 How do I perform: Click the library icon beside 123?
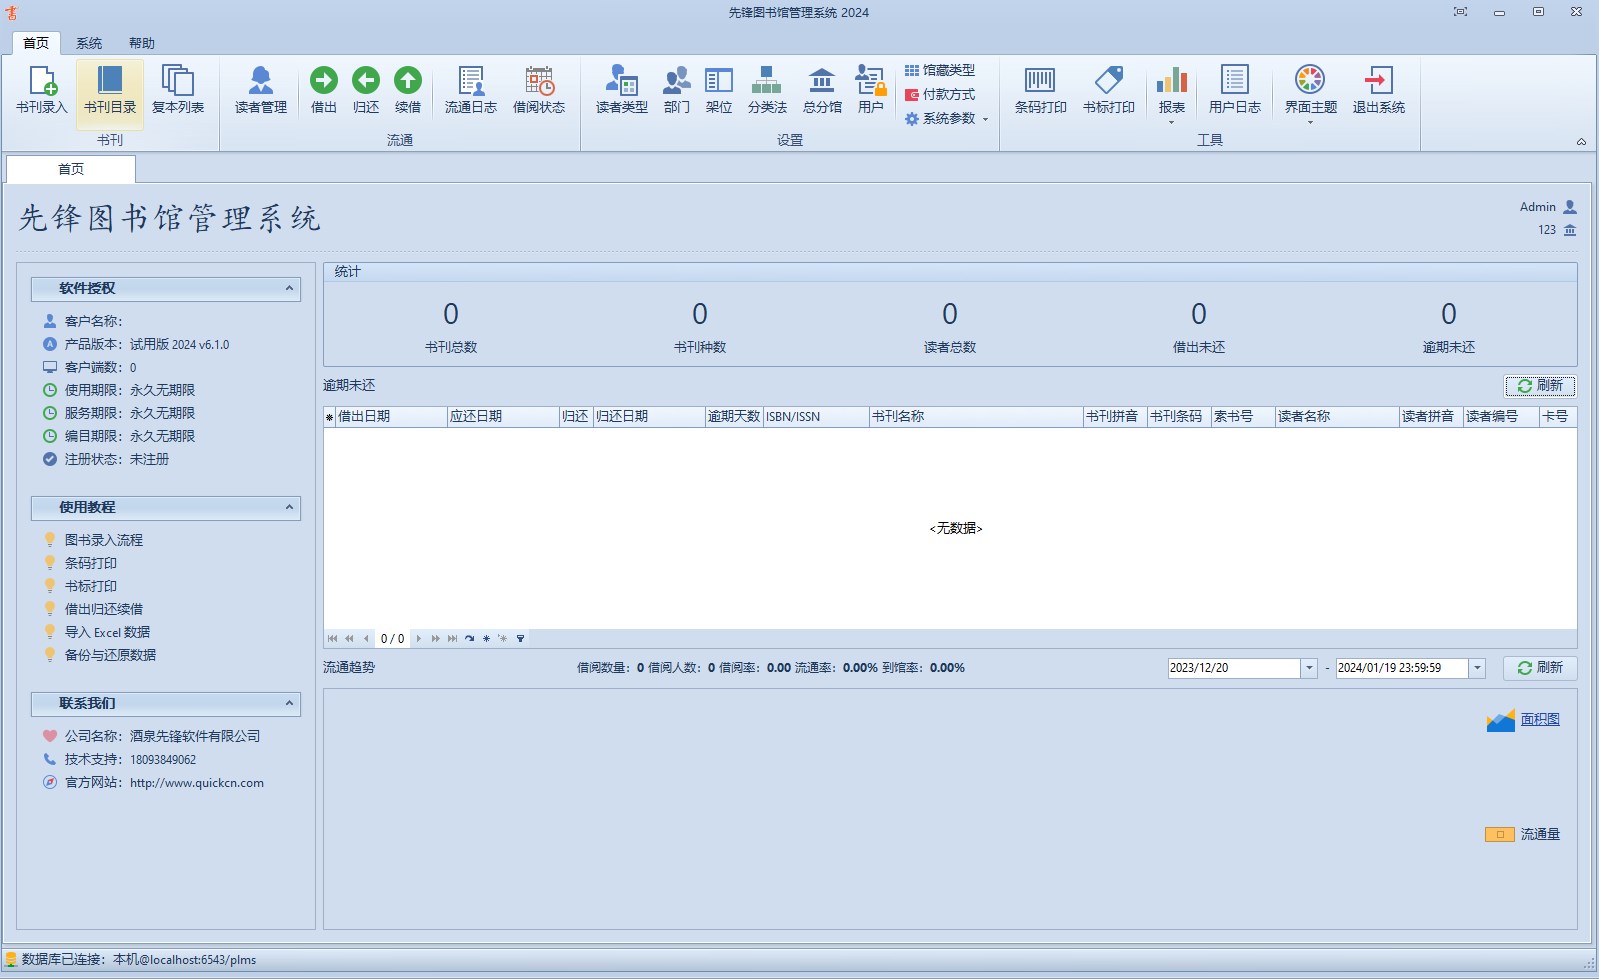click(1570, 230)
